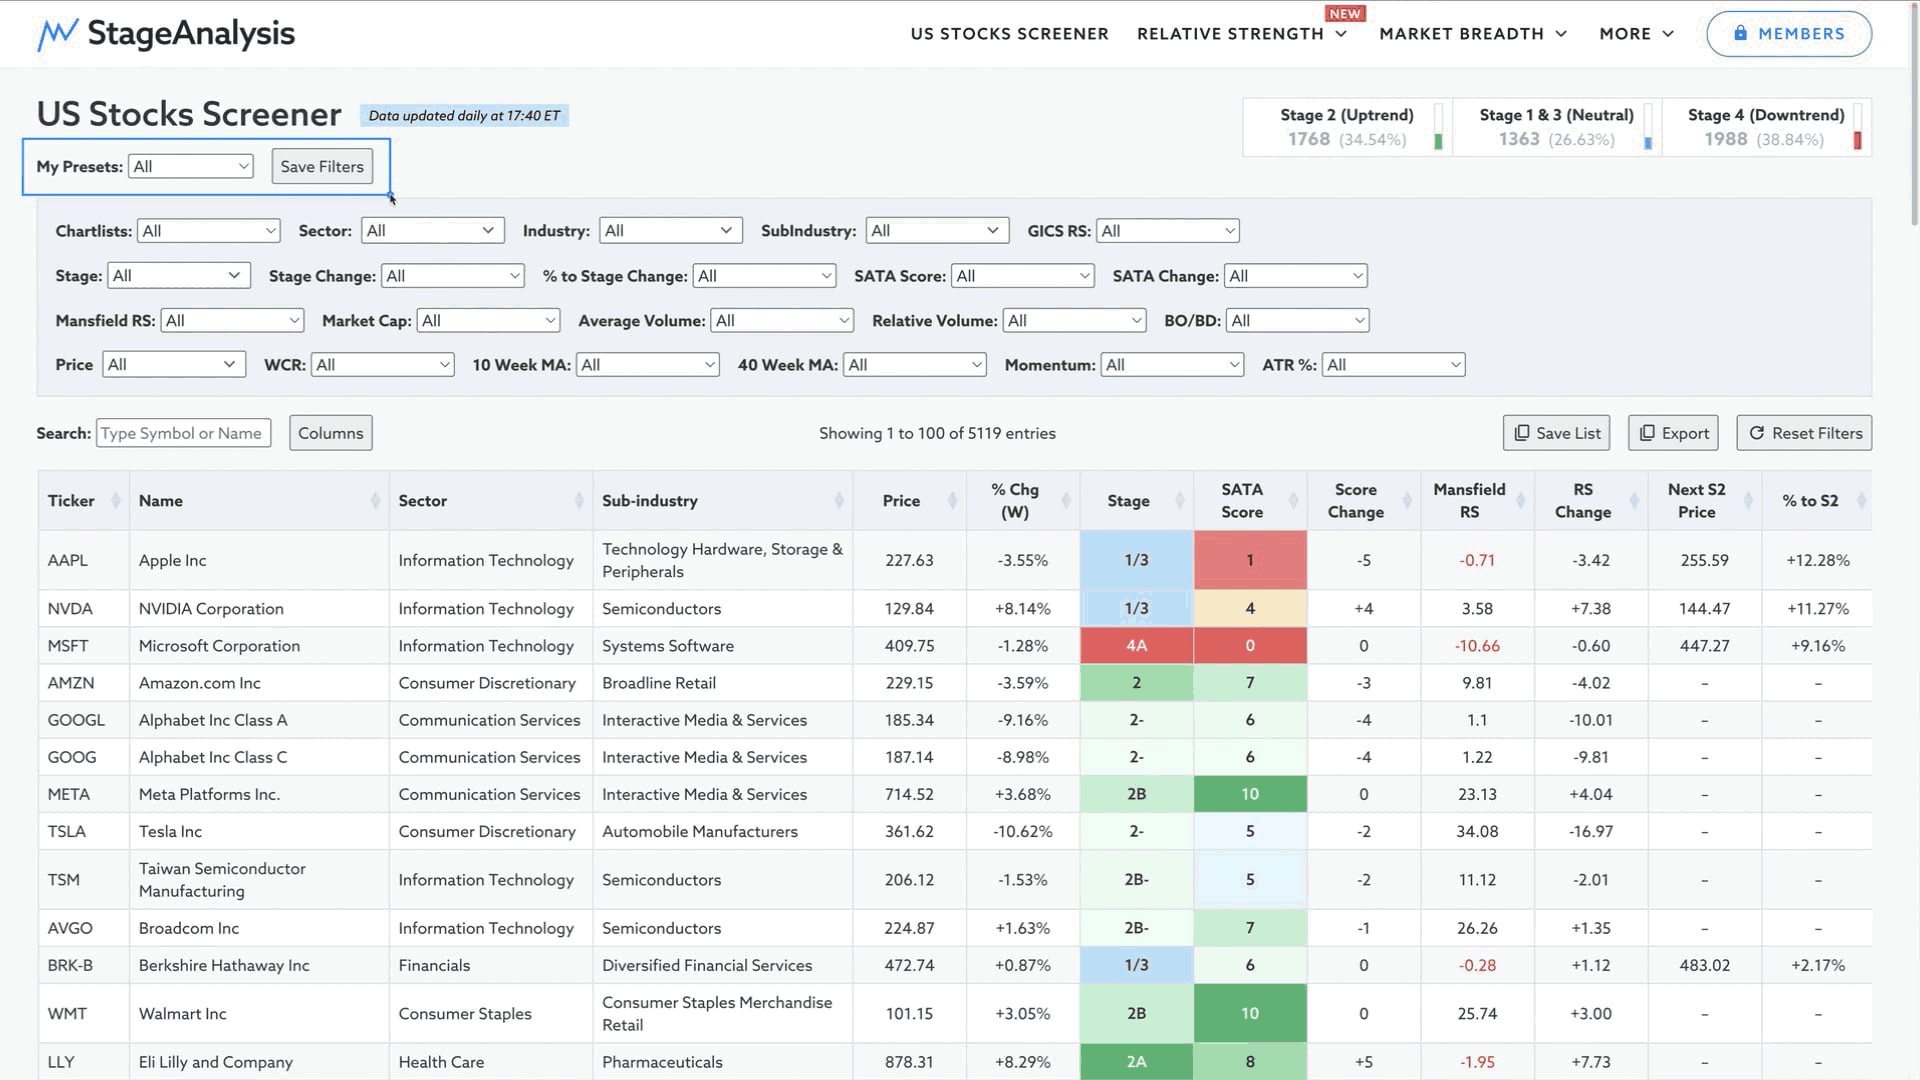Click the Export button icon
This screenshot has height=1080, width=1920.
point(1646,433)
